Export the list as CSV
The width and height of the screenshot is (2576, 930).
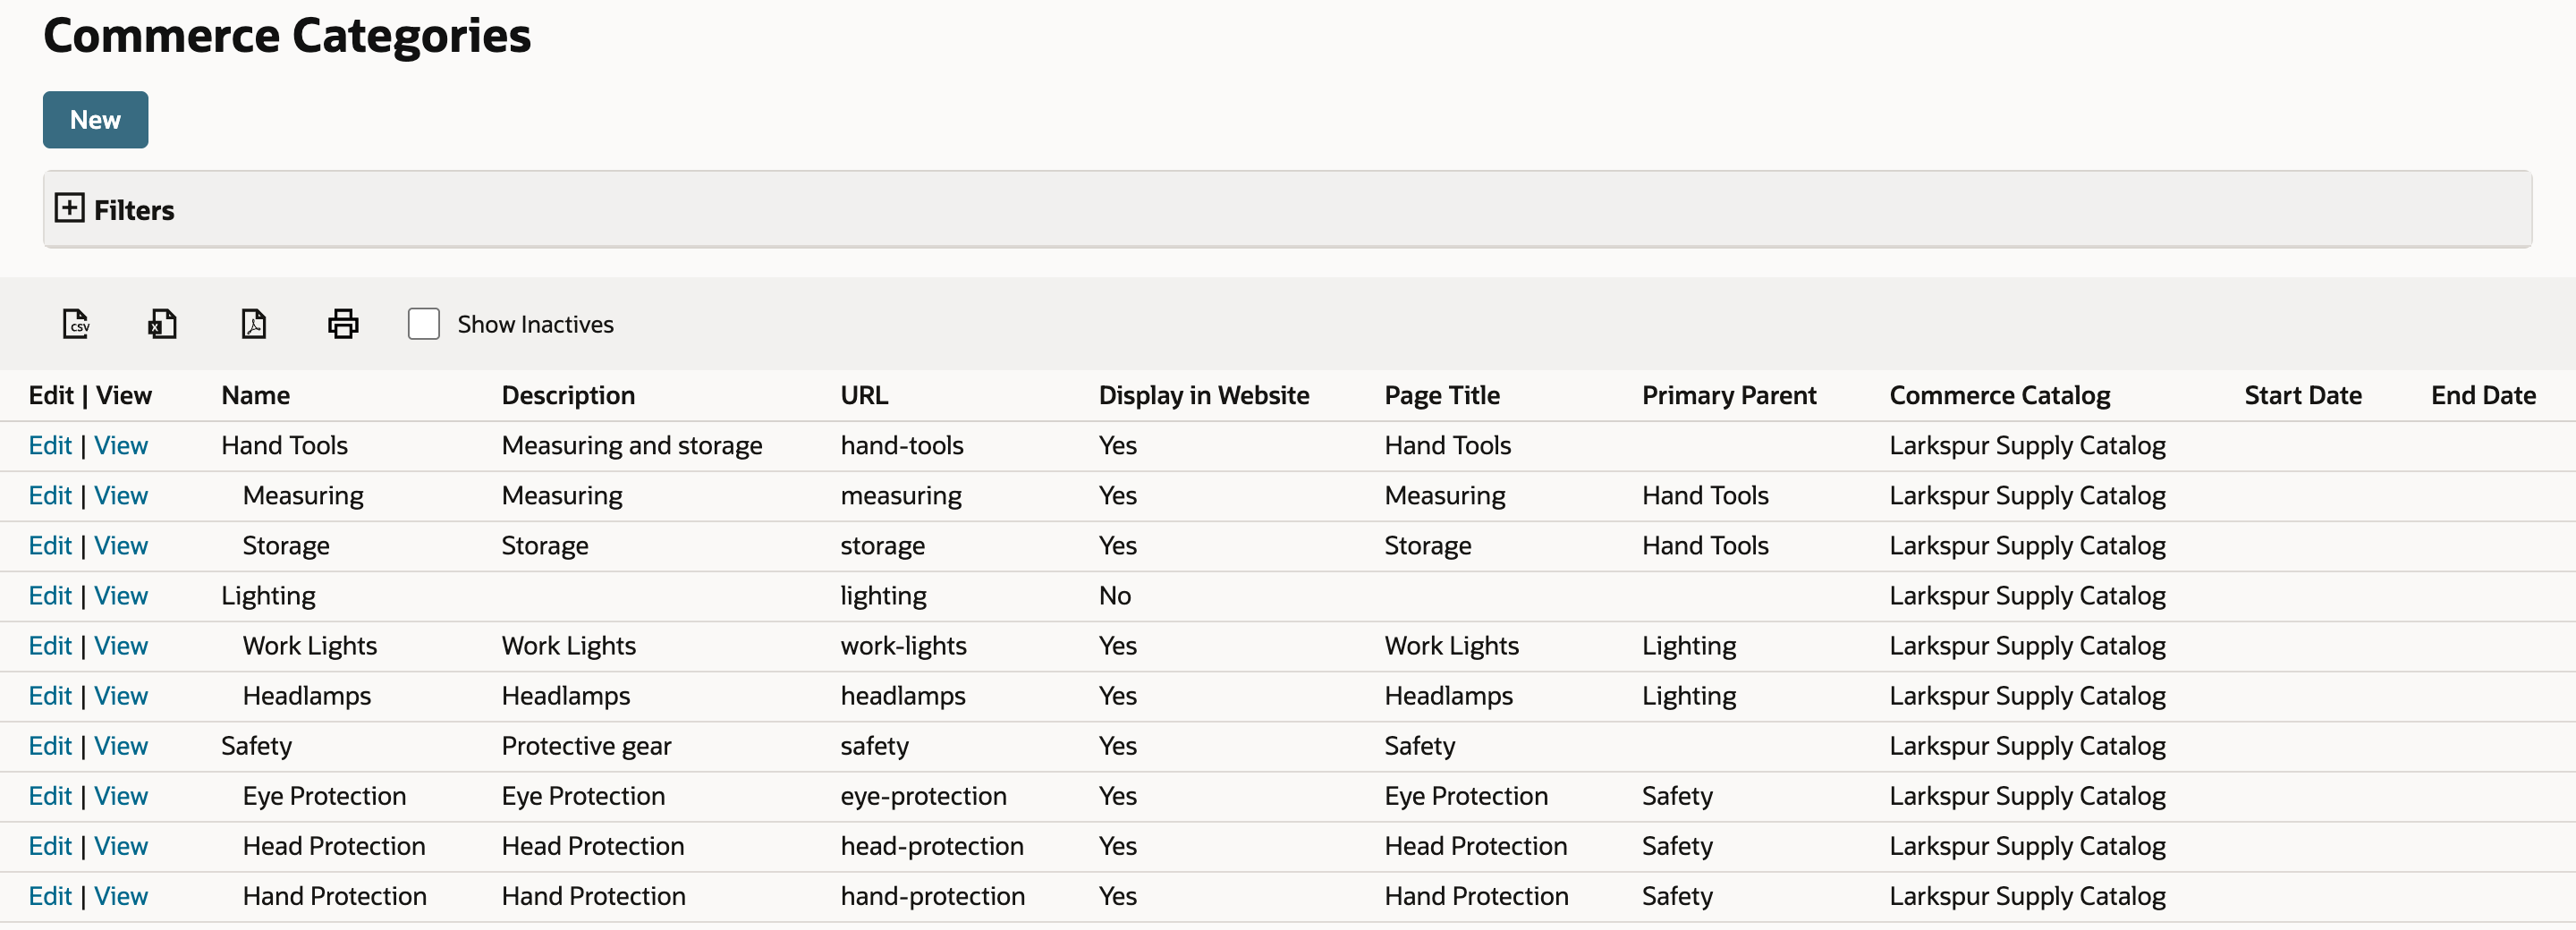pos(76,324)
